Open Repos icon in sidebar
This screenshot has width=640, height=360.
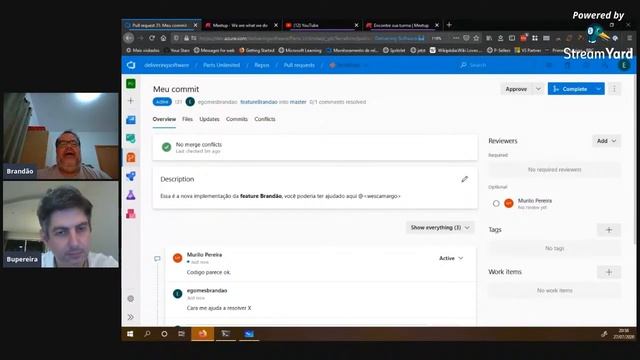[x=131, y=157]
